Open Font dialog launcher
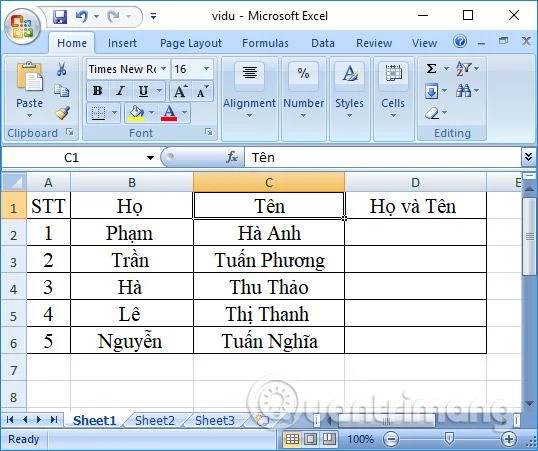This screenshot has height=451, width=538. click(209, 132)
